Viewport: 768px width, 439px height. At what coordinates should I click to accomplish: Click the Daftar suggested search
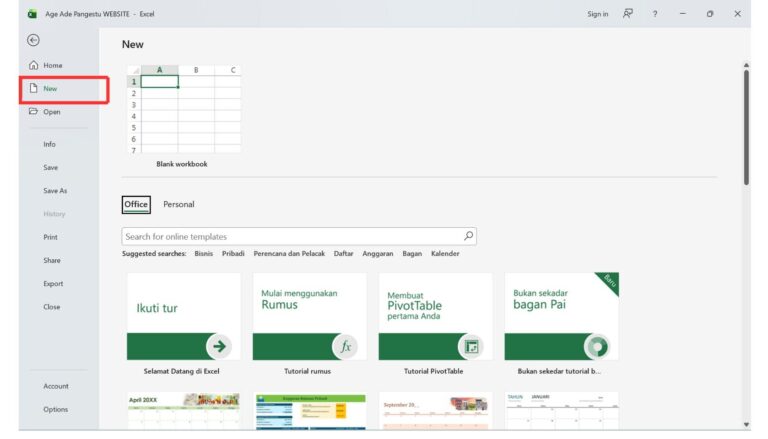tap(343, 253)
